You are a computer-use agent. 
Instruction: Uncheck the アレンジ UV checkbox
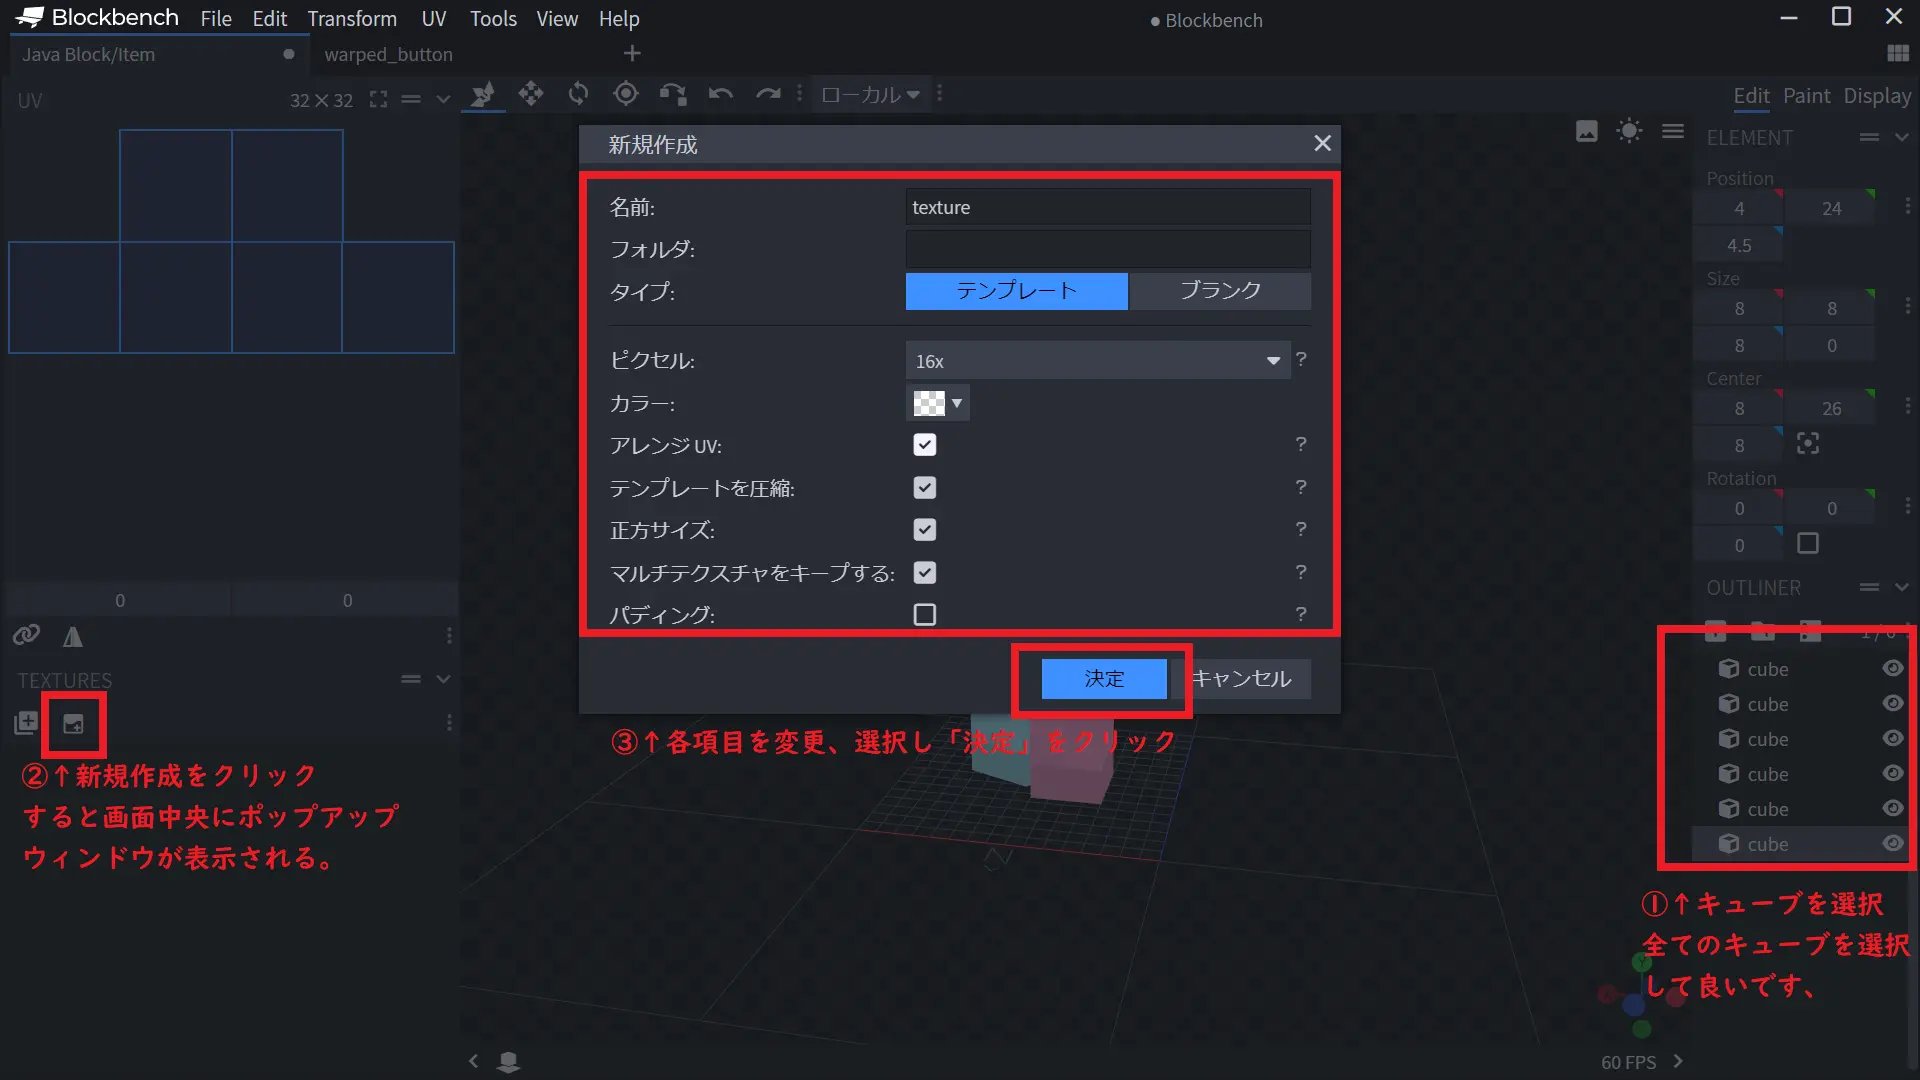pos(925,445)
